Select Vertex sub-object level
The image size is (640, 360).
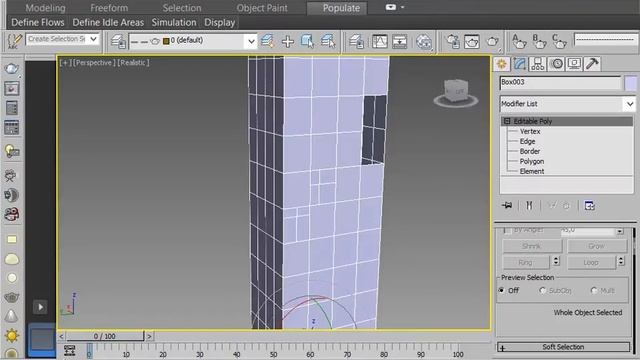530,131
